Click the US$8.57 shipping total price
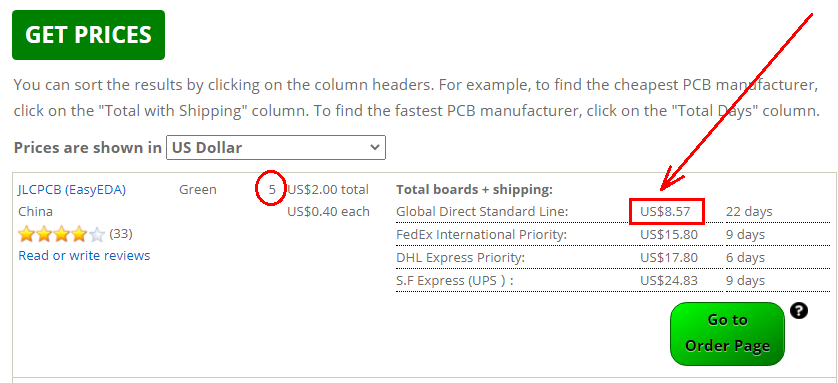The height and width of the screenshot is (383, 838). (x=665, y=212)
